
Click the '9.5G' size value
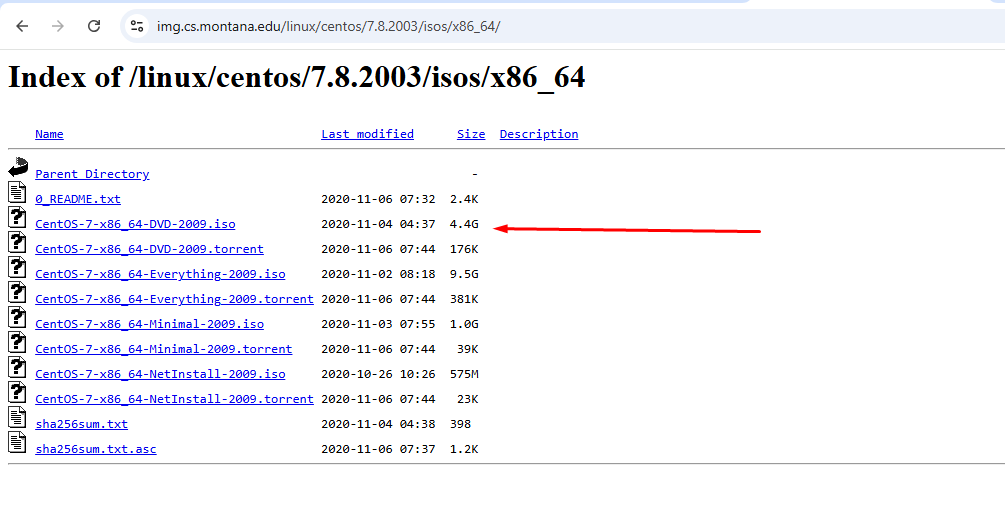[464, 274]
